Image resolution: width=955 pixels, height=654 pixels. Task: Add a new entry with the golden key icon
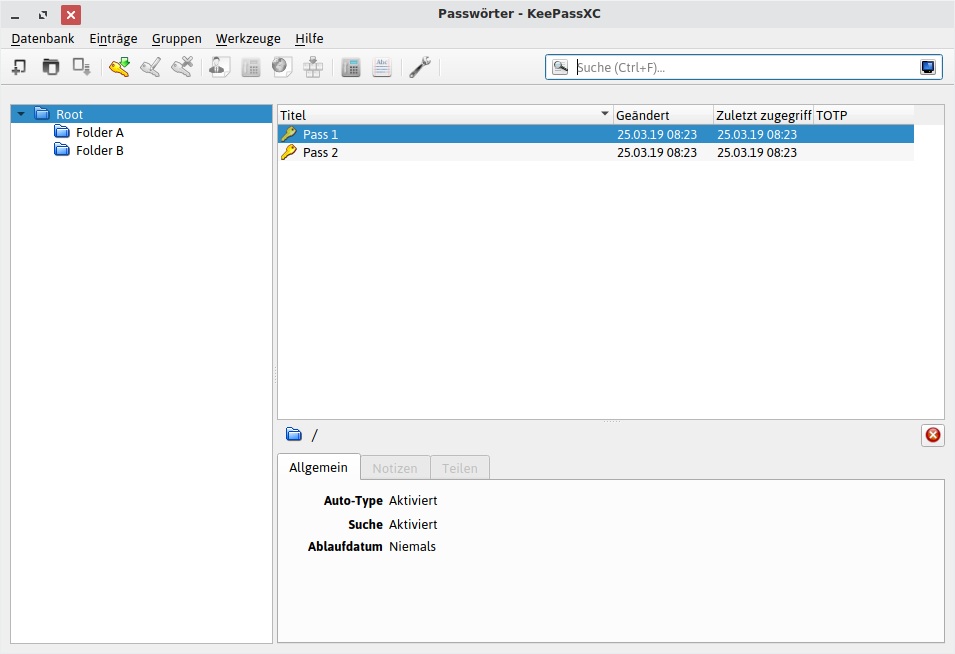click(x=119, y=67)
